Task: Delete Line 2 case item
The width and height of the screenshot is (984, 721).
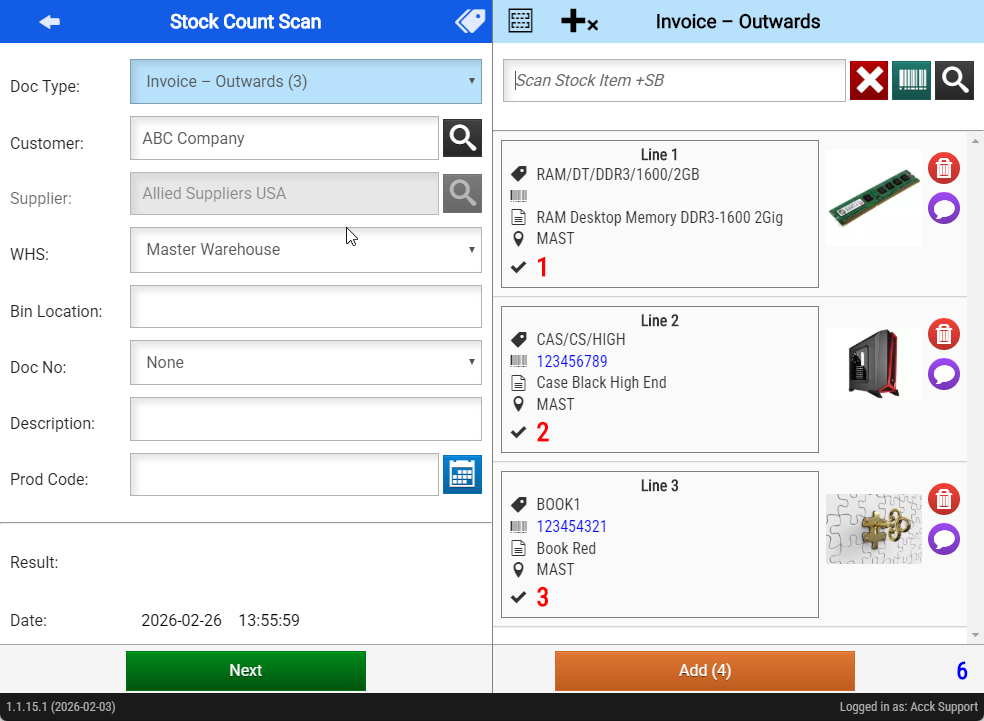Action: click(x=944, y=334)
